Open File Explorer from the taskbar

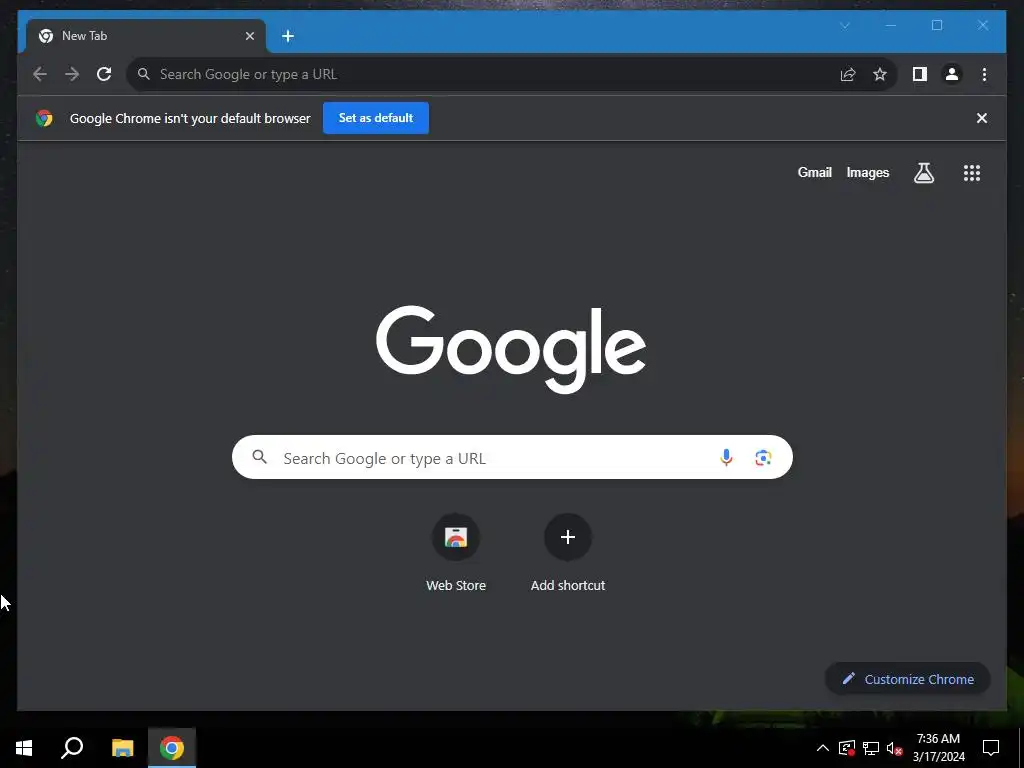[x=122, y=748]
